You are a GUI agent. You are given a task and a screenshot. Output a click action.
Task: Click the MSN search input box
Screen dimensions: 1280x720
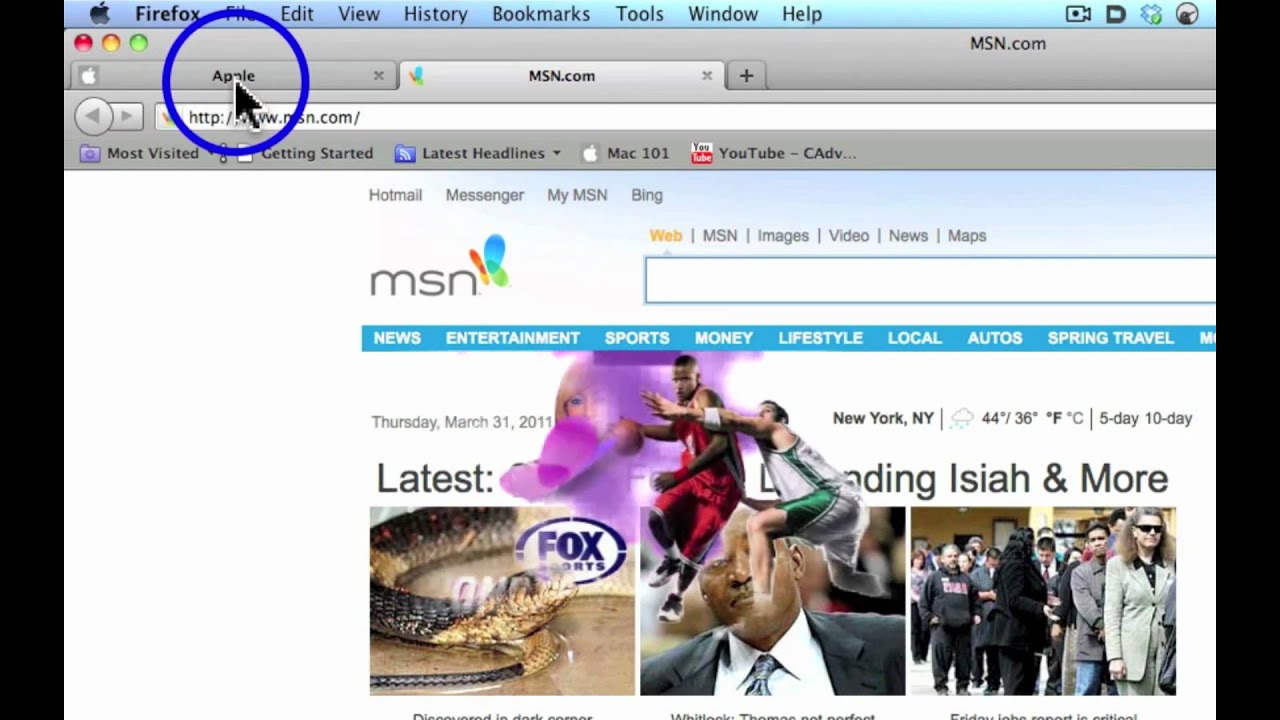pyautogui.click(x=930, y=280)
